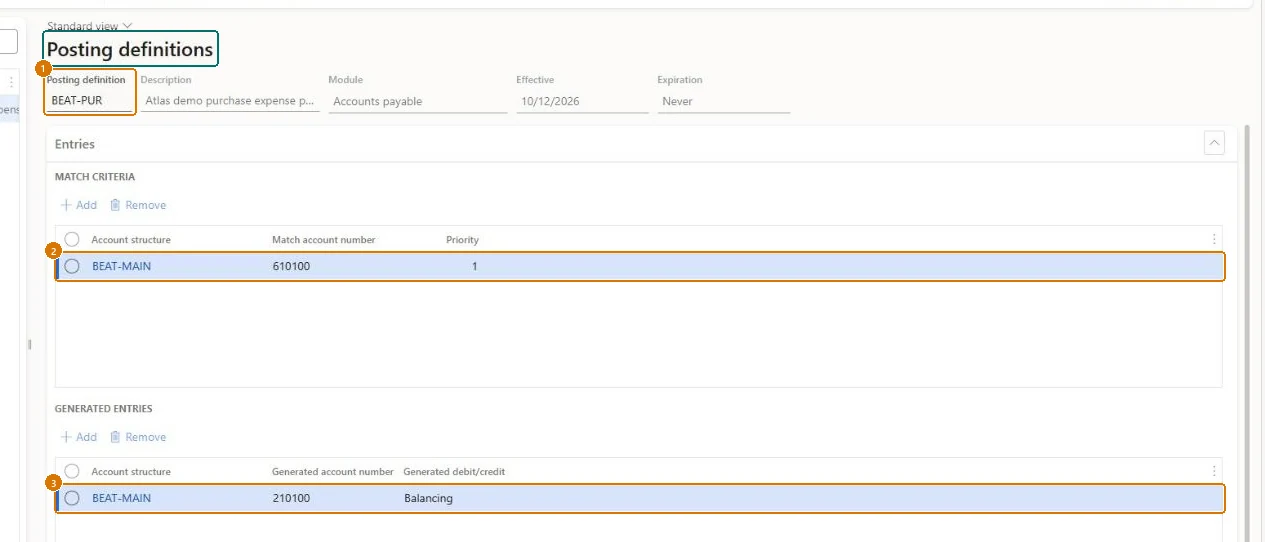This screenshot has height=542, width=1265.
Task: Click the left pane splitter handle
Action: click(29, 344)
